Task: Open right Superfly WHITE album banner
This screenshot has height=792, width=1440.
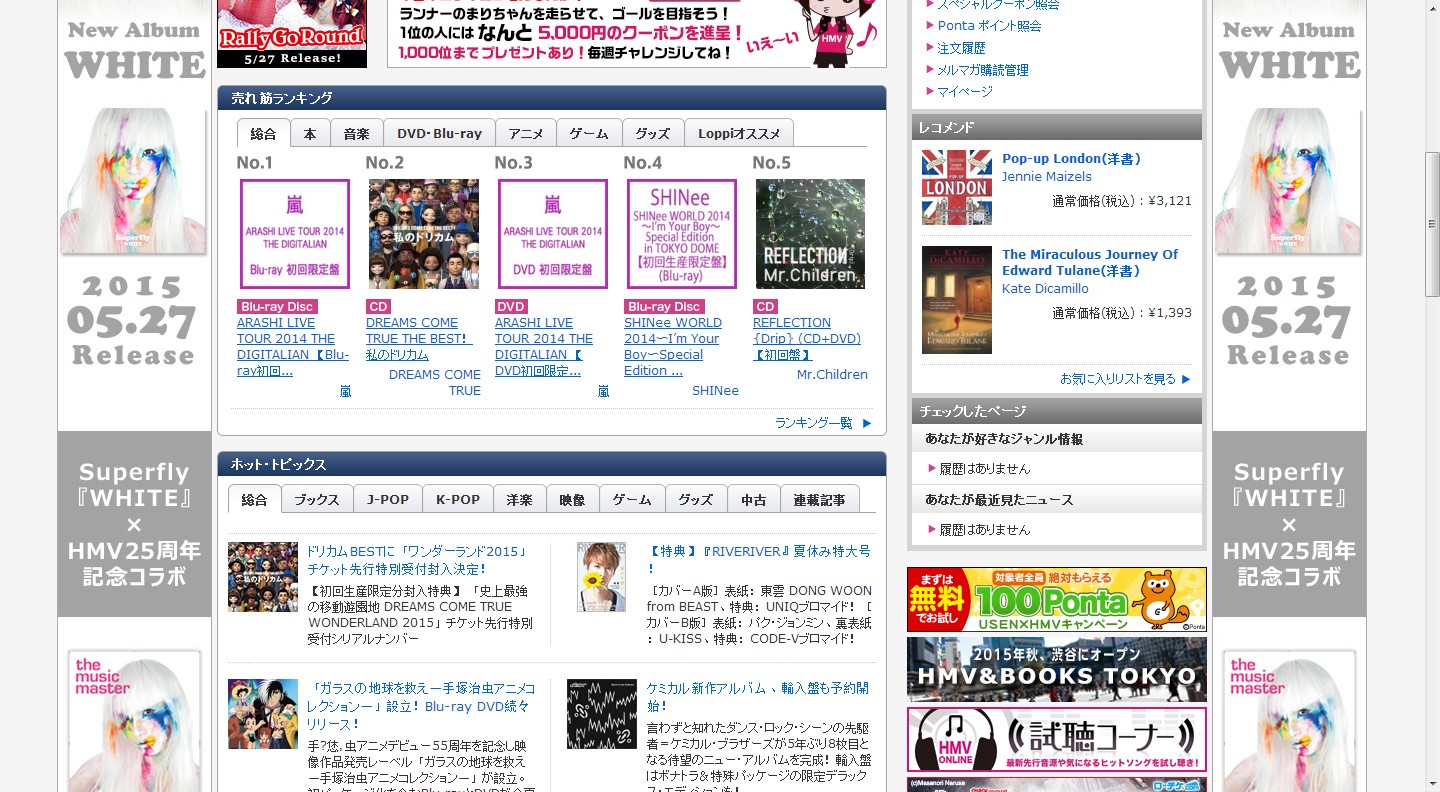Action: point(1289,396)
